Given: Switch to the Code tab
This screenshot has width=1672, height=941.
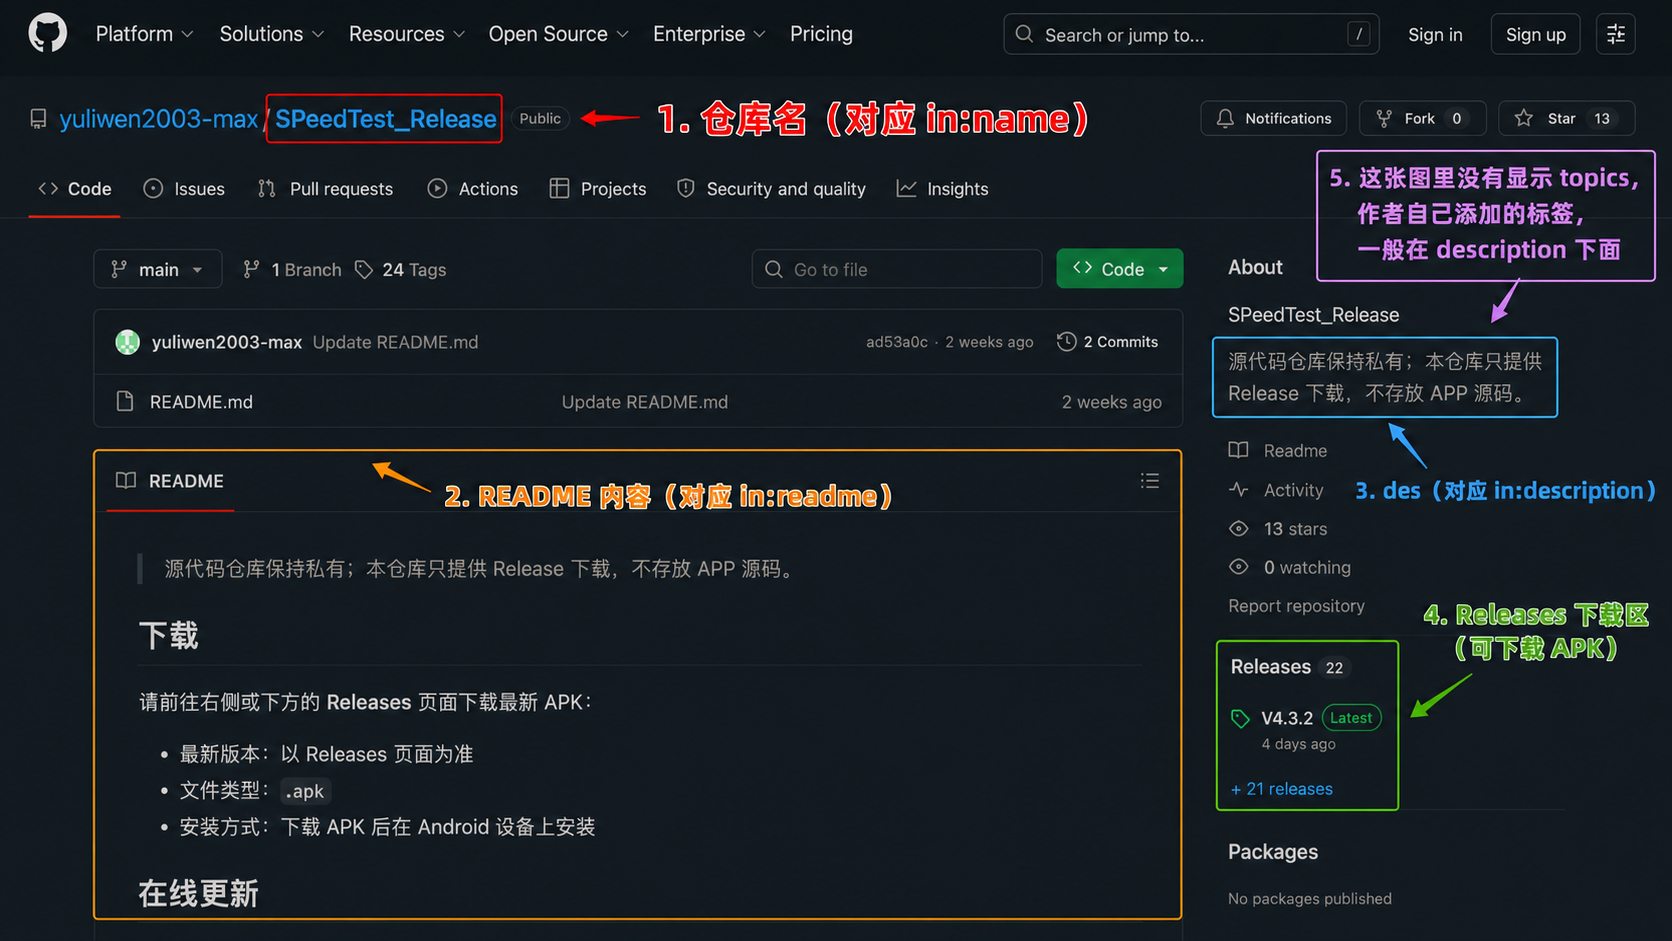Looking at the screenshot, I should click(x=75, y=189).
